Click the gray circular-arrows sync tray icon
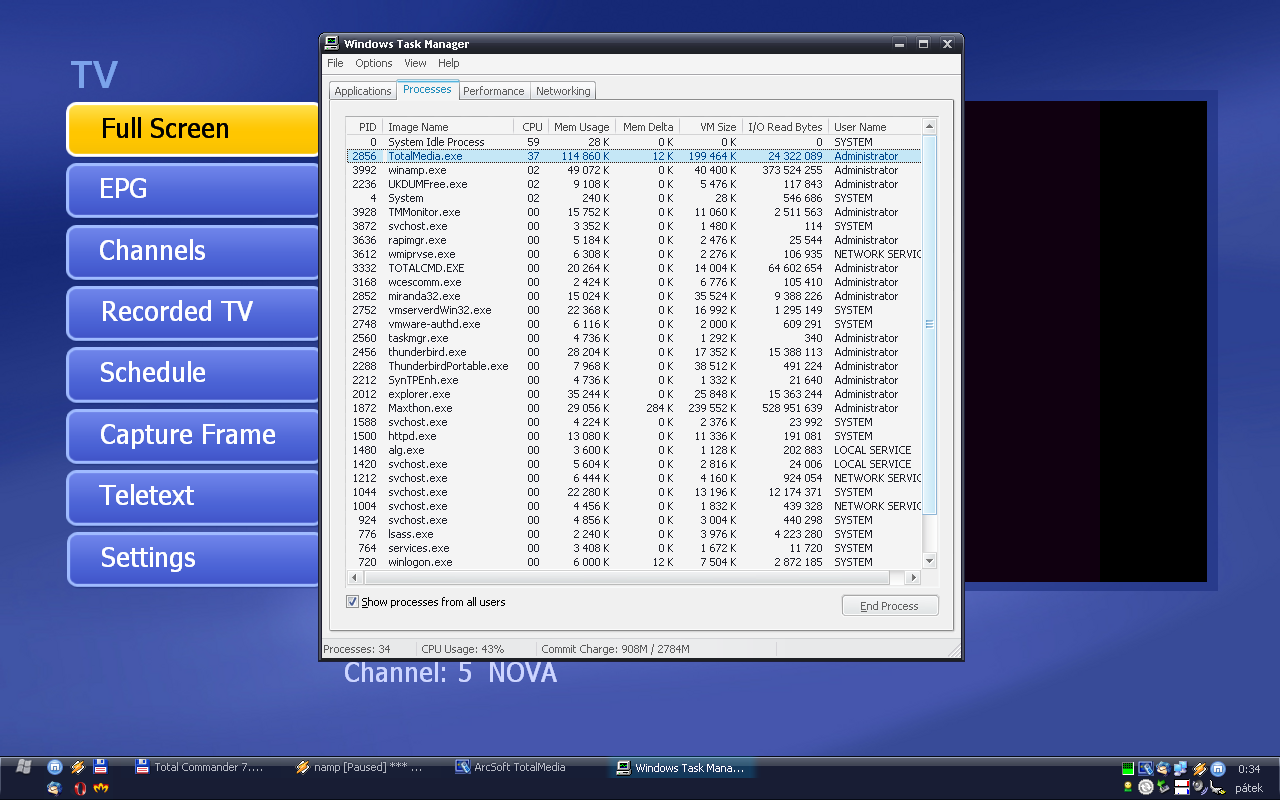 pyautogui.click(x=1146, y=788)
